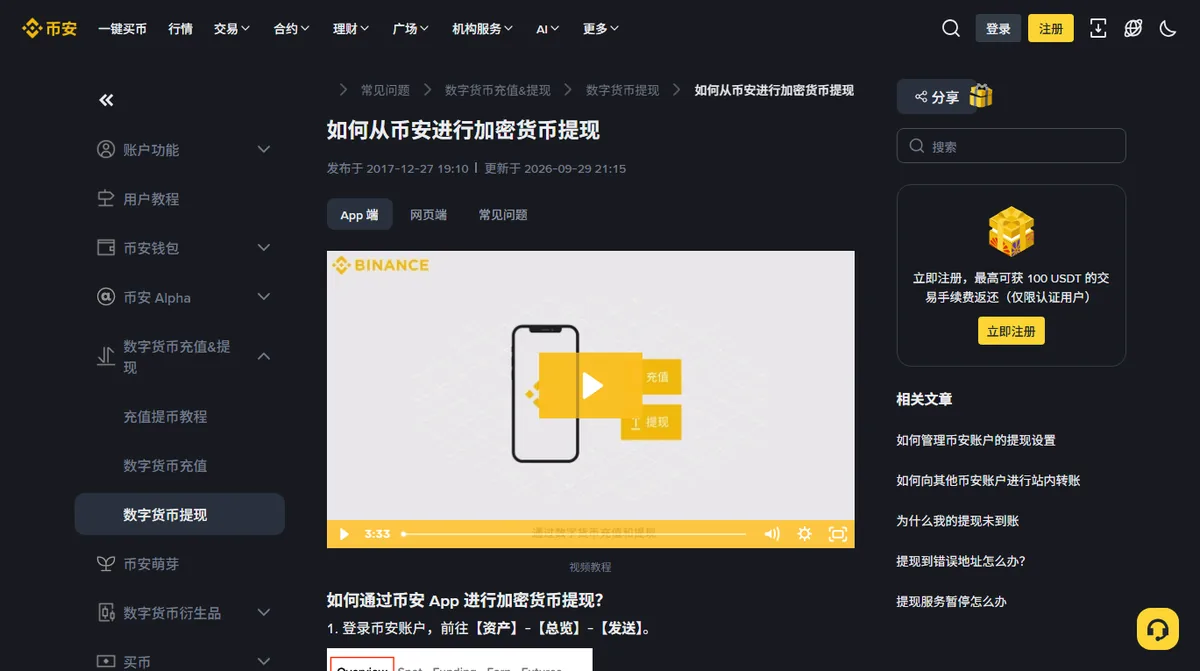
Task: Click the 数字货币衍生品 icon
Action: (106, 612)
